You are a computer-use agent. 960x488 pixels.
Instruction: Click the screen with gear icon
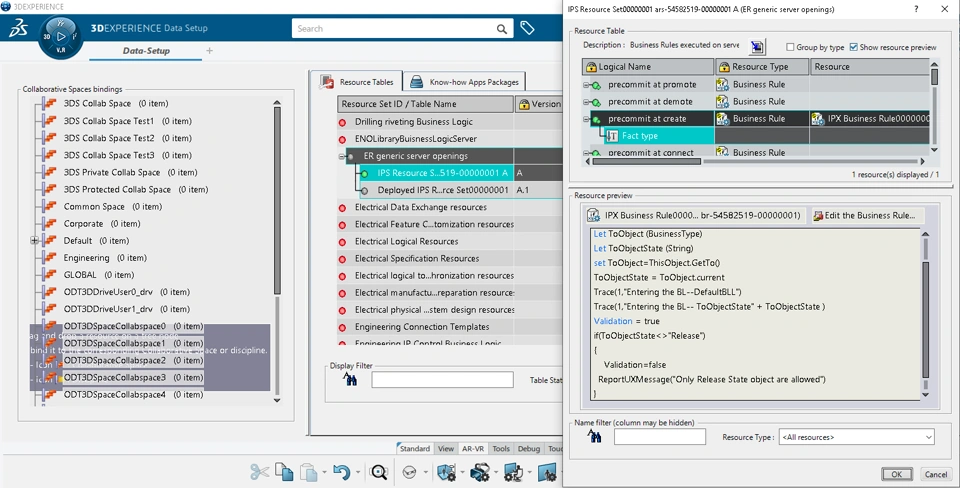pyautogui.click(x=546, y=471)
